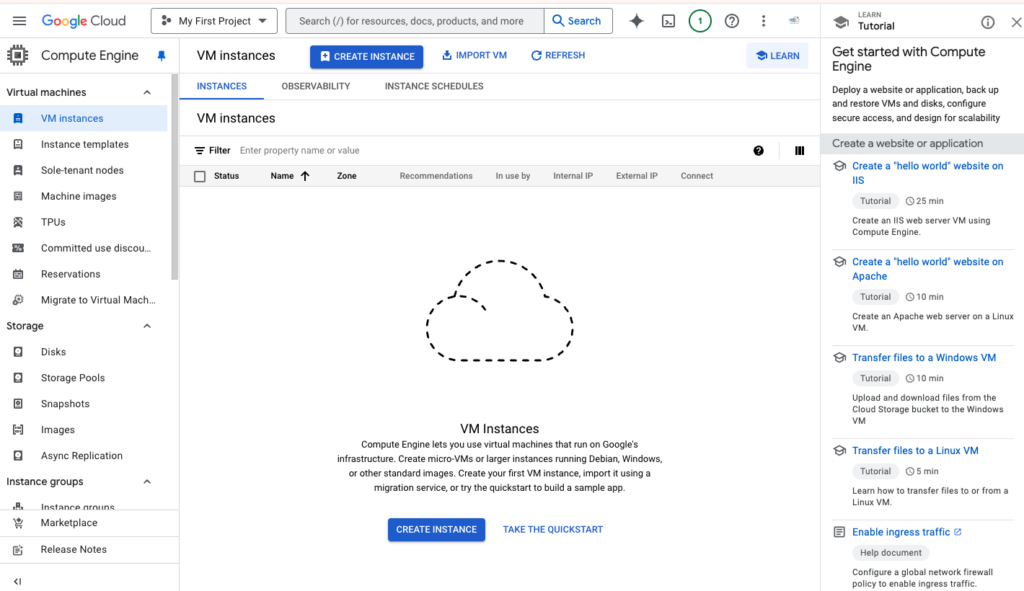The height and width of the screenshot is (591, 1024).
Task: Open Async Replication in sidebar
Action: [84, 456]
